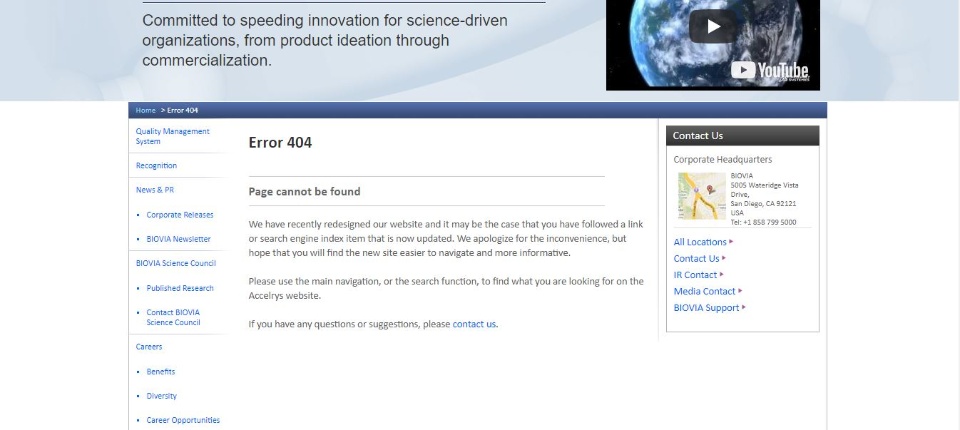Click the Corporate Headquarters label

coord(722,159)
